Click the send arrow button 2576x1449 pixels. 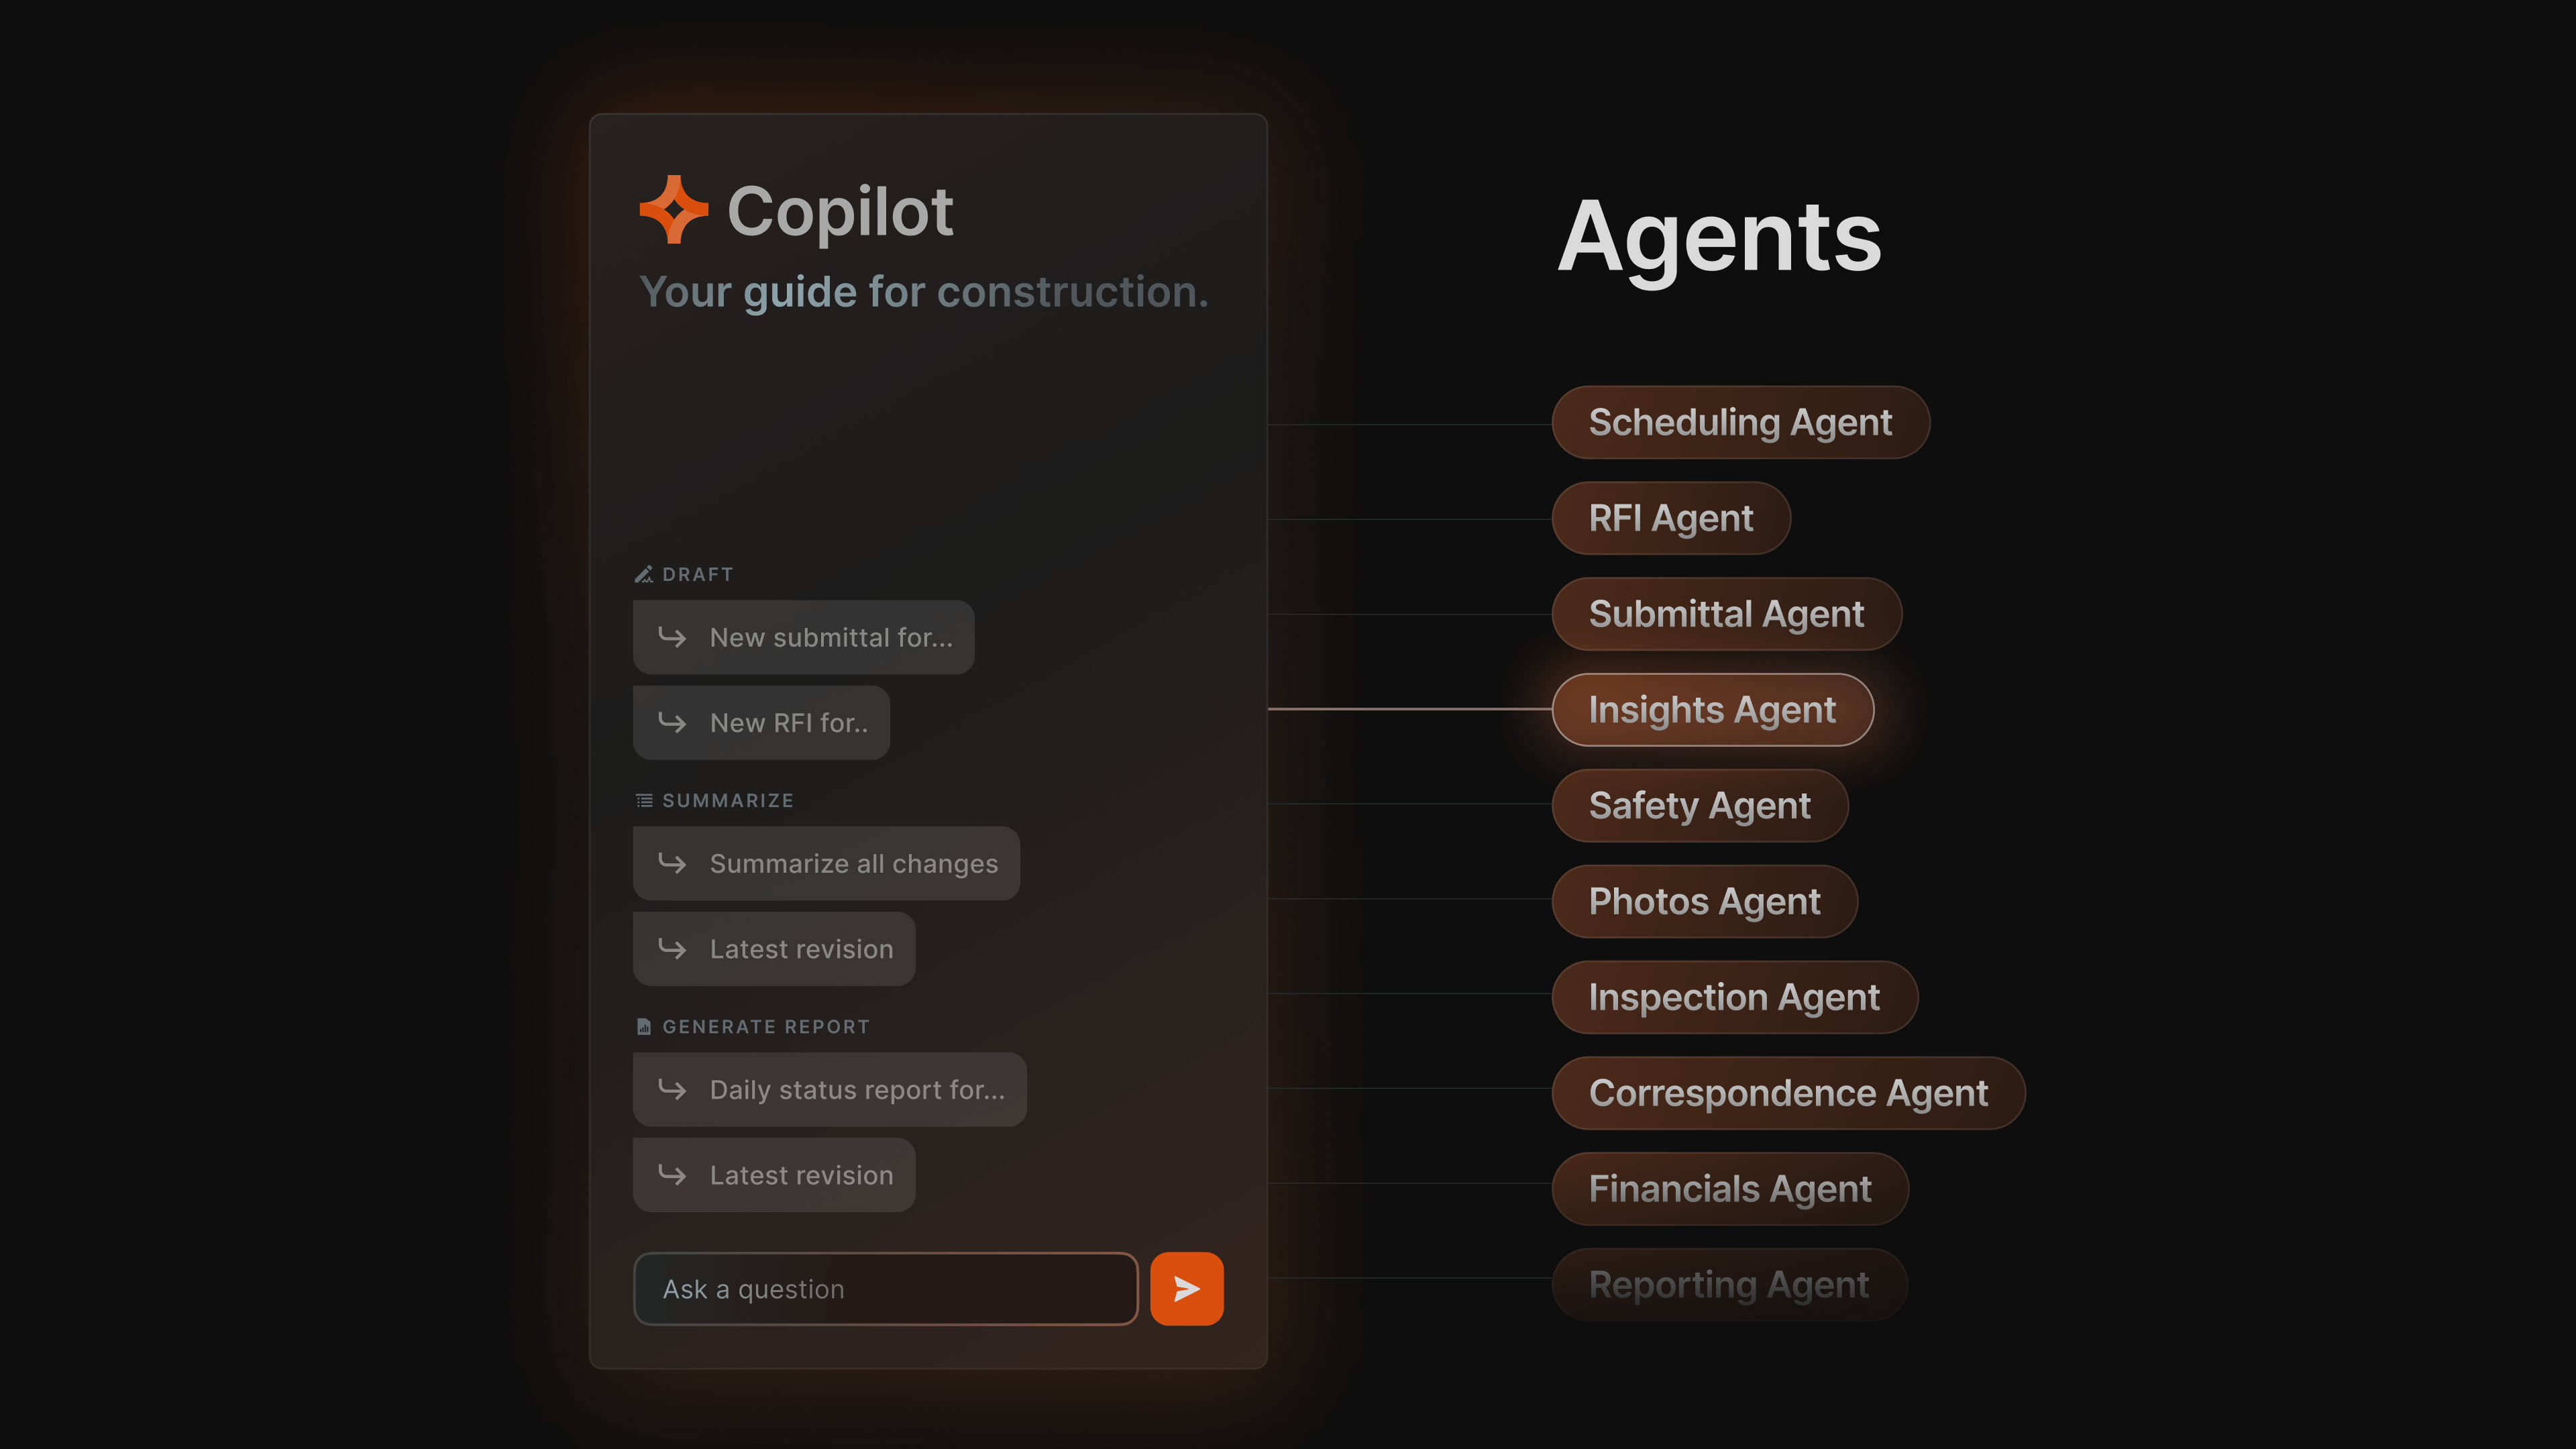(x=1185, y=1288)
